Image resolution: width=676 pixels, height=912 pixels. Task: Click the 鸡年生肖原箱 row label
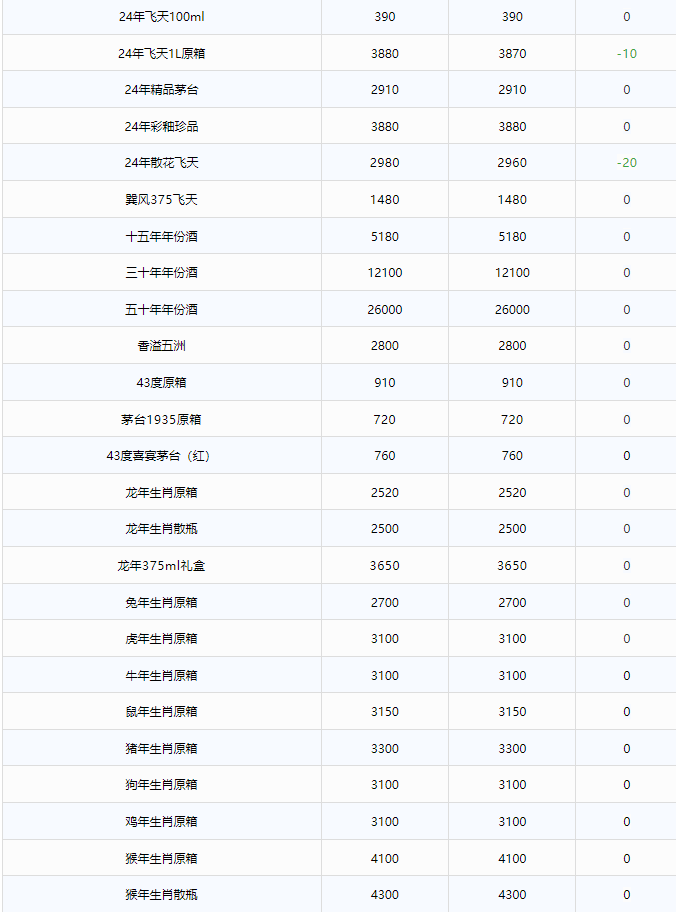coord(161,821)
